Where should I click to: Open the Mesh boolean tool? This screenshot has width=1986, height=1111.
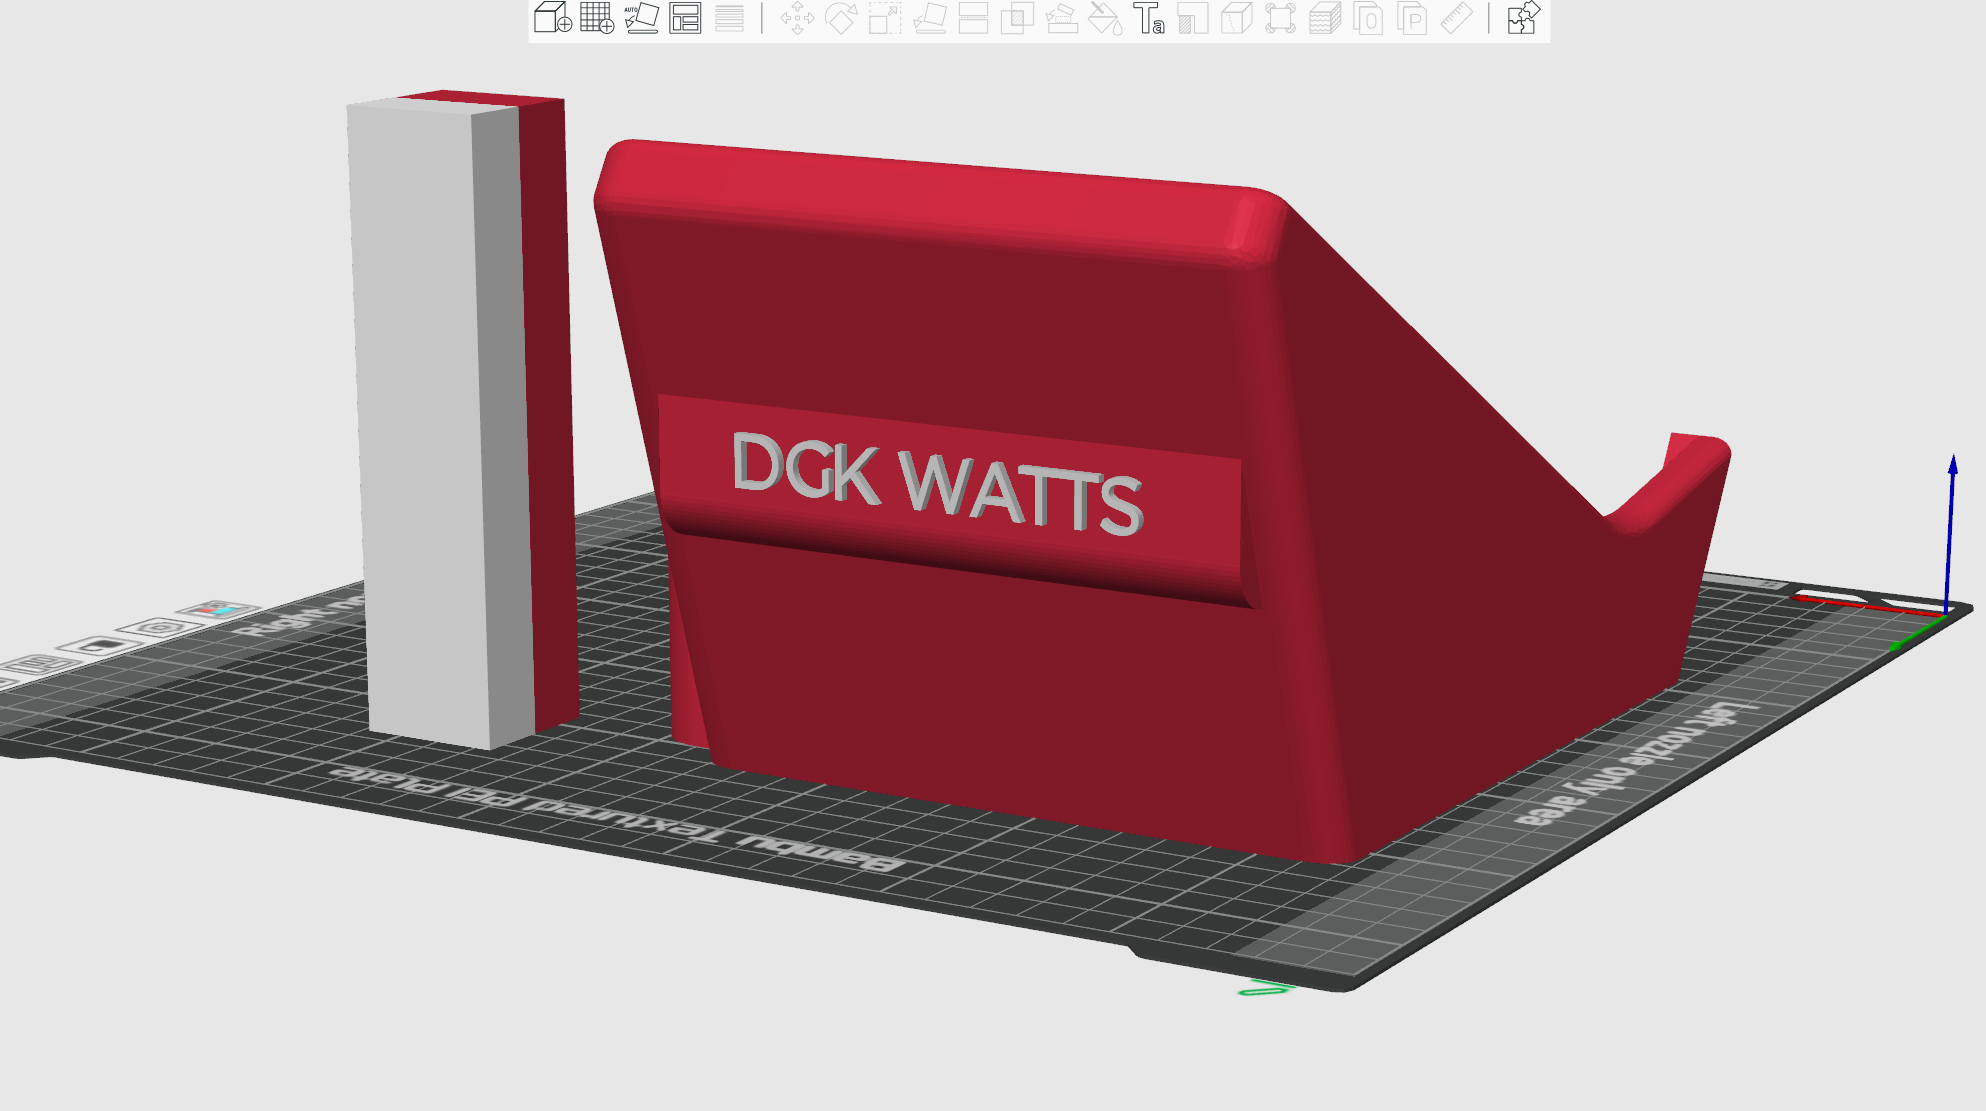1017,18
